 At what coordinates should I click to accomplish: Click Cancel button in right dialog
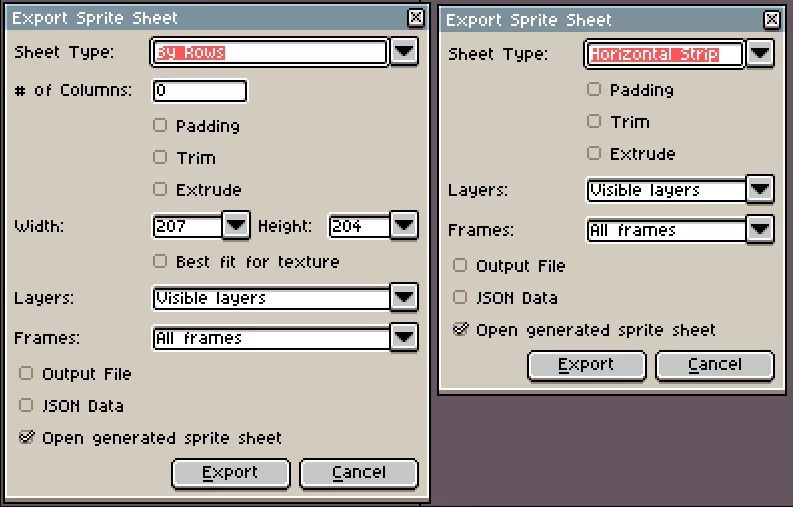(715, 365)
